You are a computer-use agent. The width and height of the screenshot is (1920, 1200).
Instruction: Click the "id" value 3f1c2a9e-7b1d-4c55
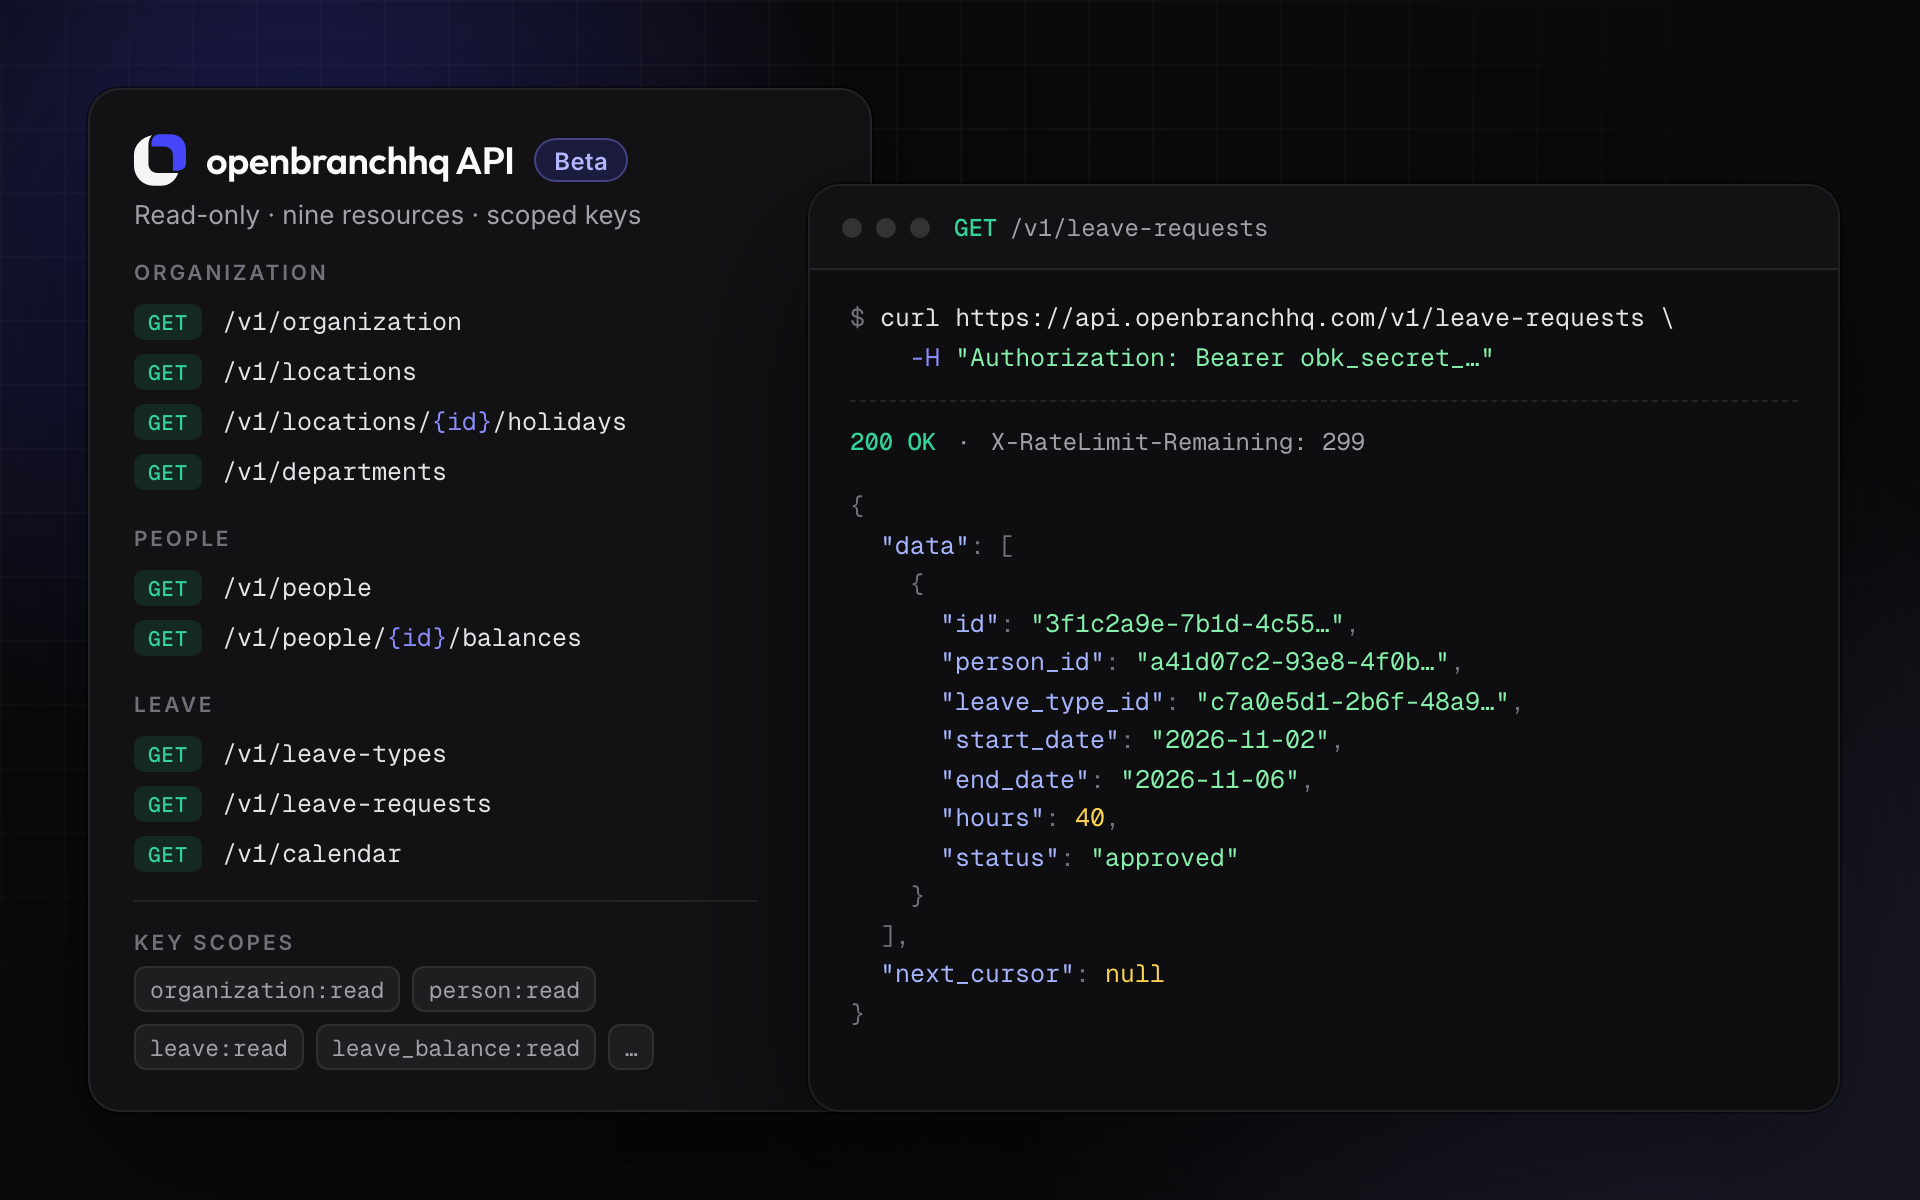point(1188,624)
